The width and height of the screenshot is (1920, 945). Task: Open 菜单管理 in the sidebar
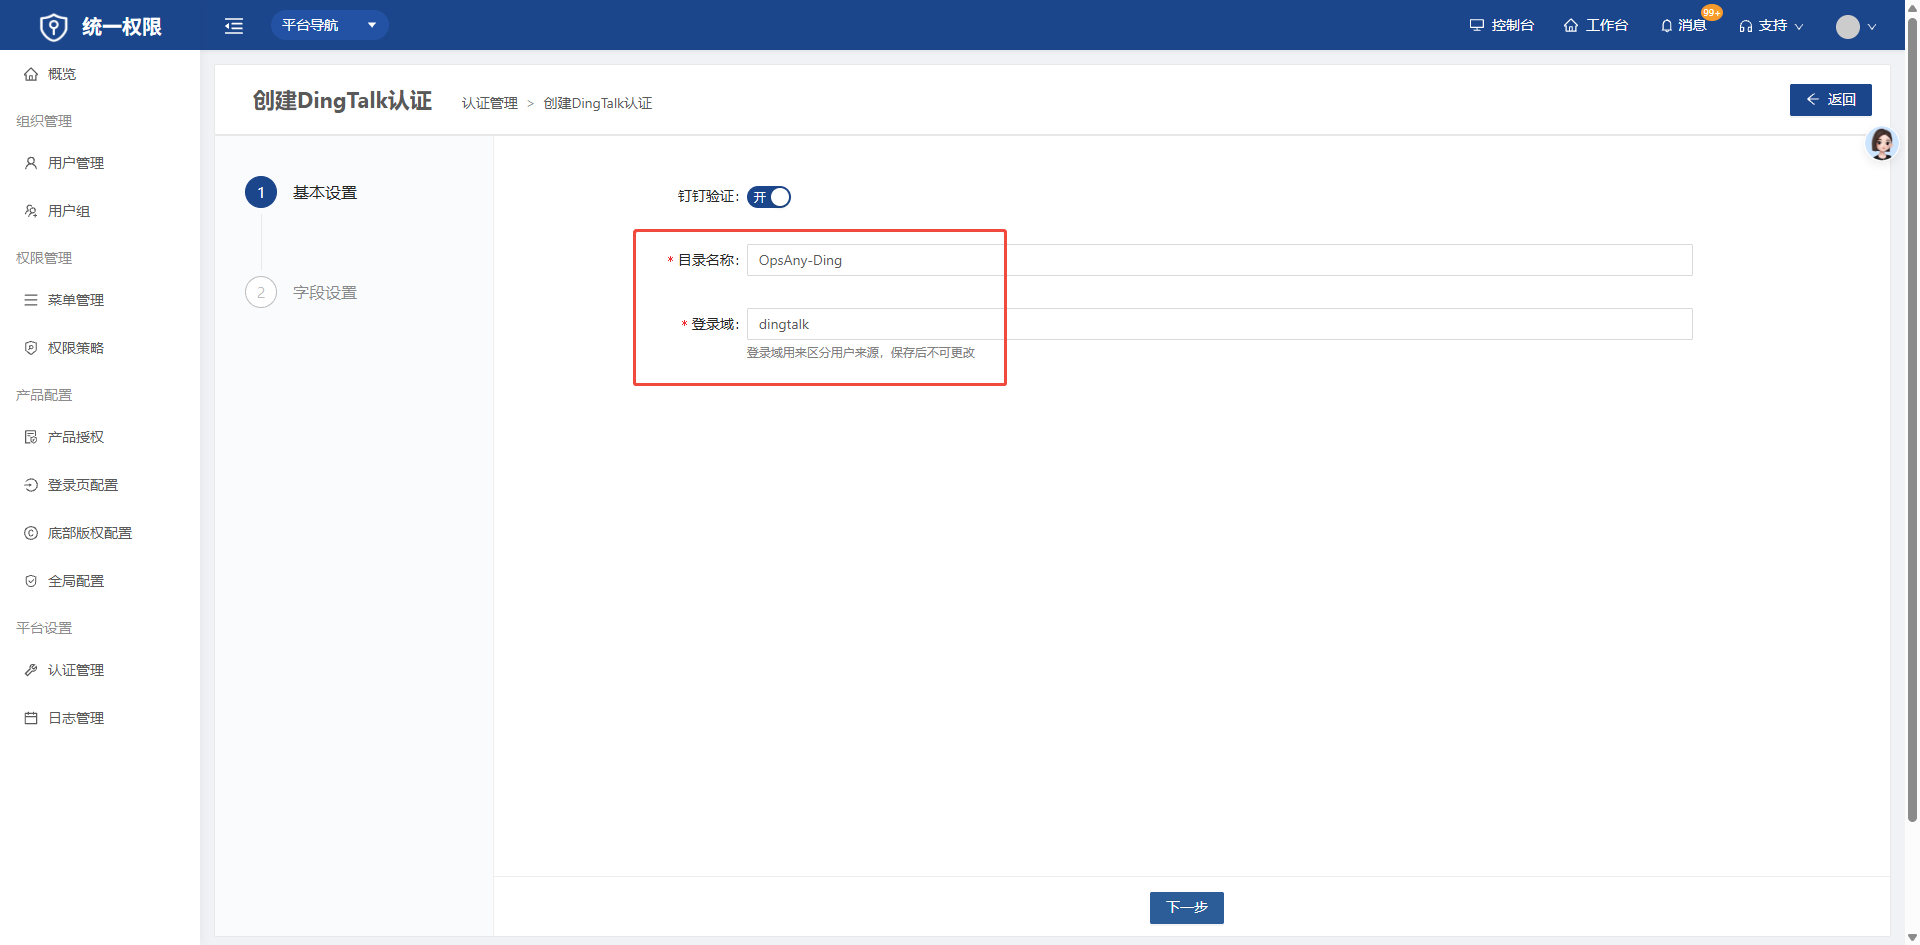pos(76,300)
